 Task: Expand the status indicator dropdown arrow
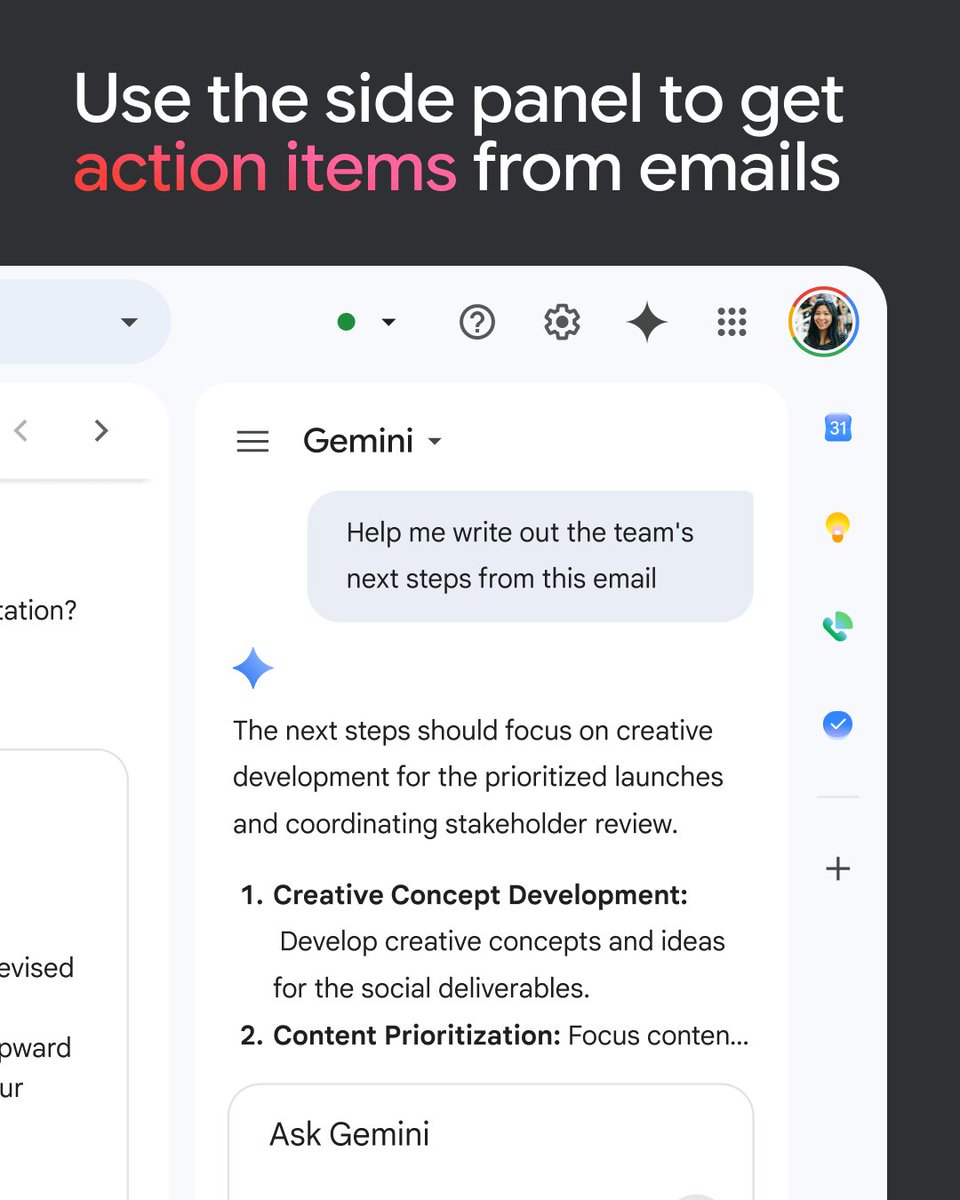click(x=389, y=322)
